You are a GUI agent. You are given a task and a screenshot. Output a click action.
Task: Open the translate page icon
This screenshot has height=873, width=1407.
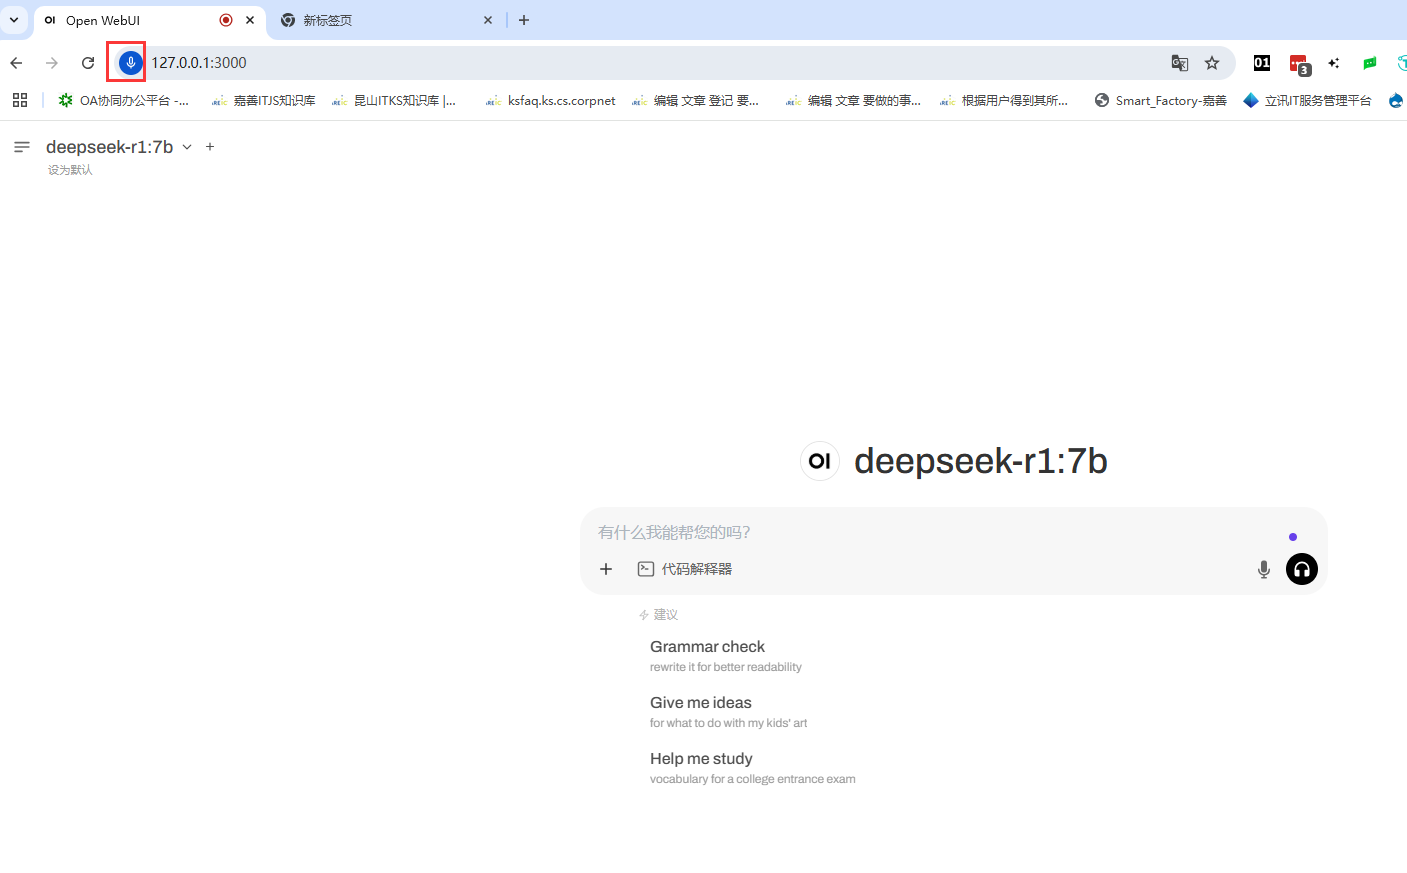[x=1180, y=63]
